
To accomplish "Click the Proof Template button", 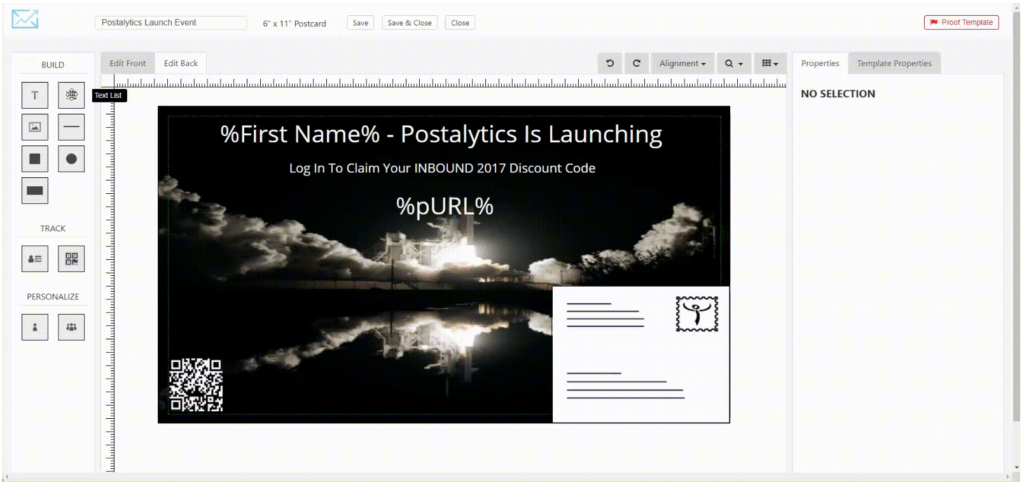I will pyautogui.click(x=961, y=22).
